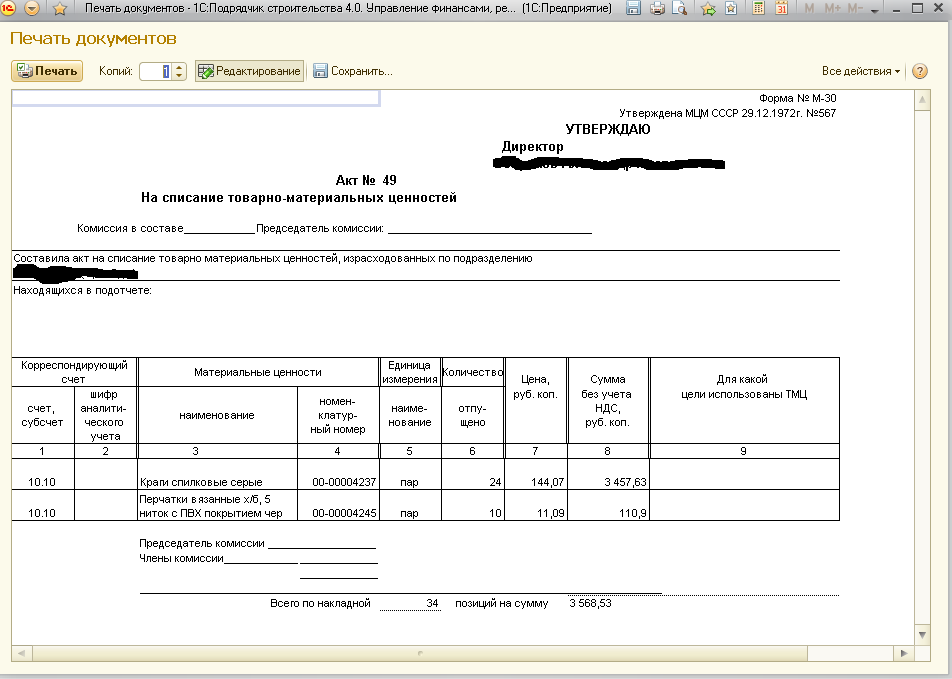Click the vertical scrollbar up arrow
The image size is (952, 679).
(922, 100)
